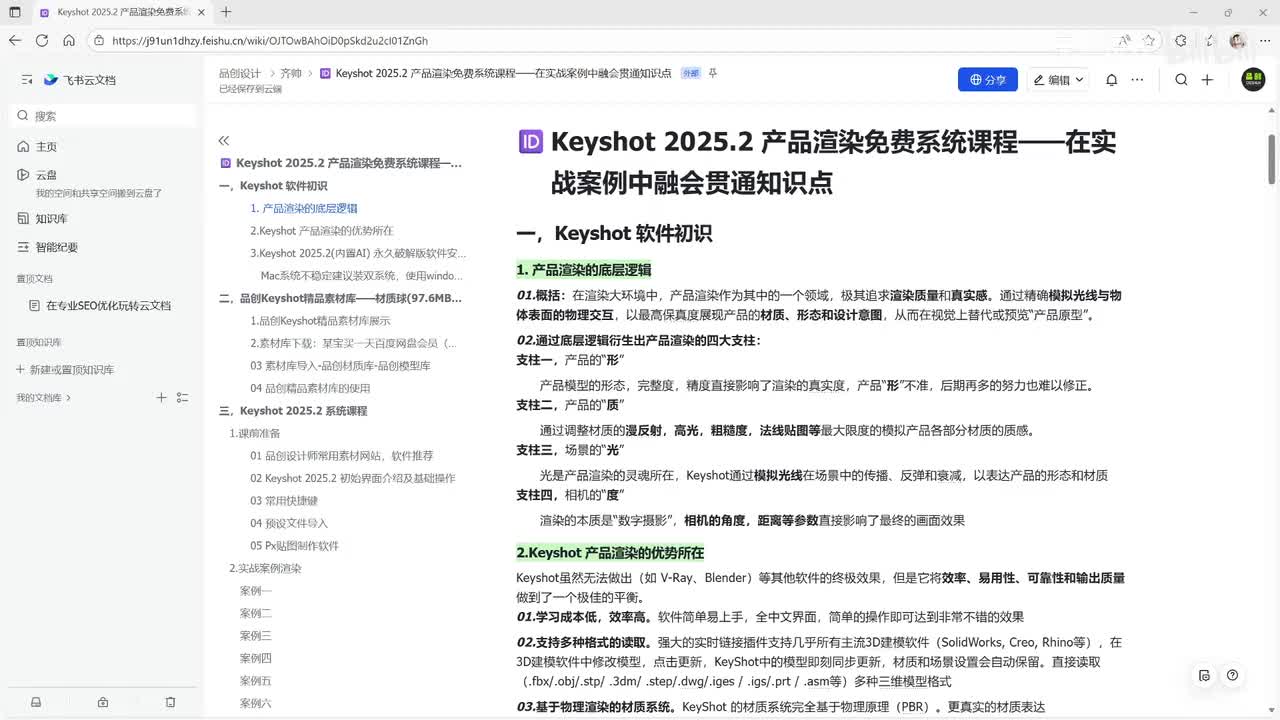Click the purple doc icon beside main title
The width and height of the screenshot is (1280, 720).
(531, 142)
